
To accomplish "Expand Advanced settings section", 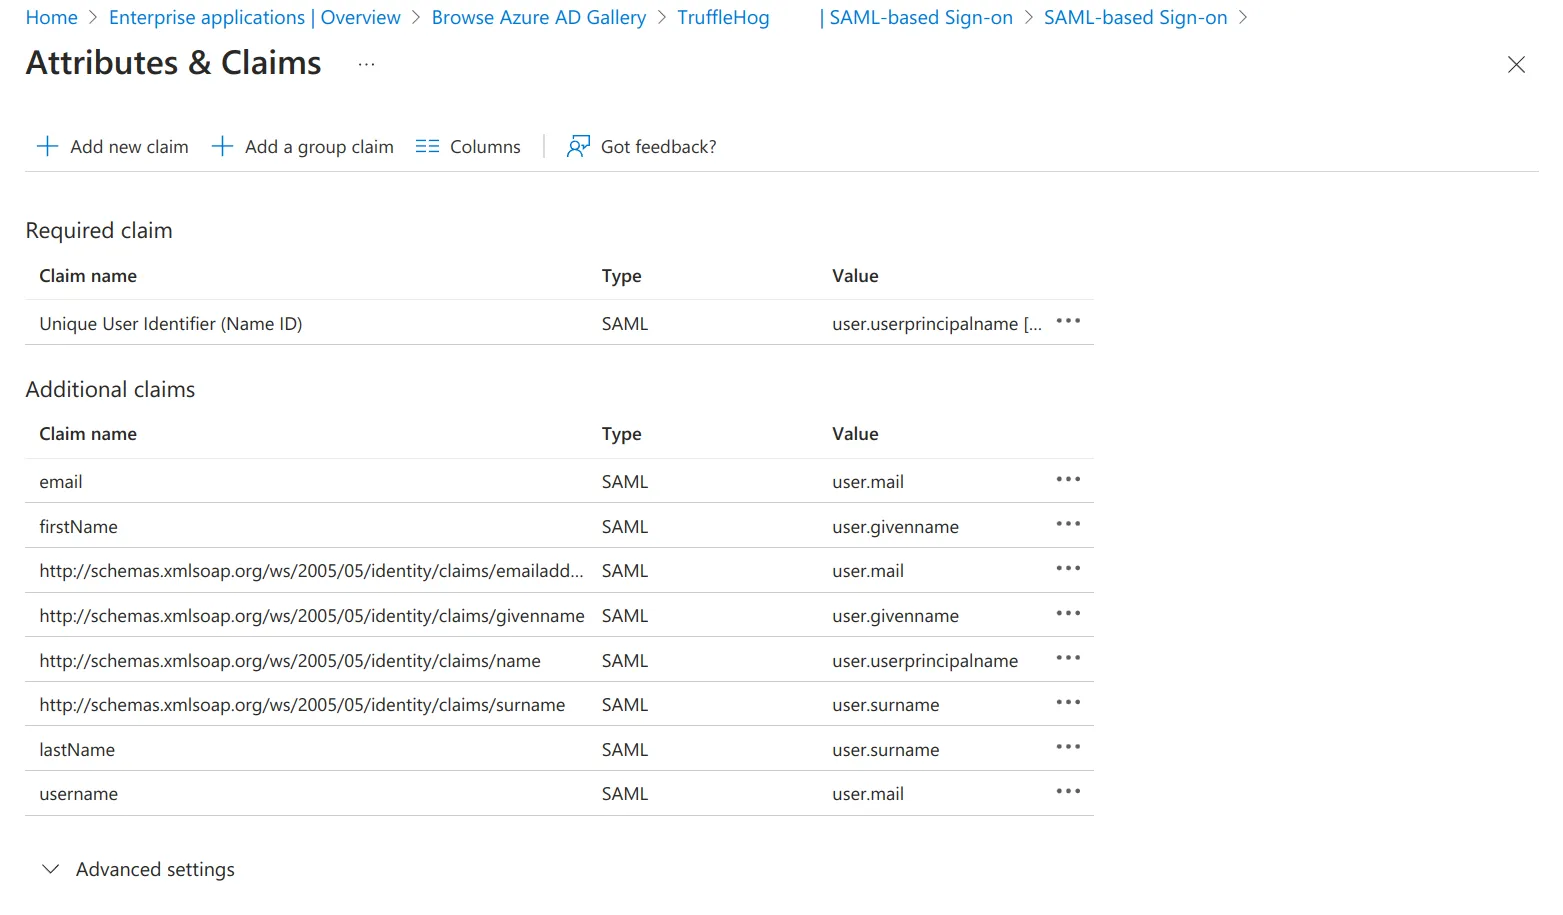I will pyautogui.click(x=138, y=870).
